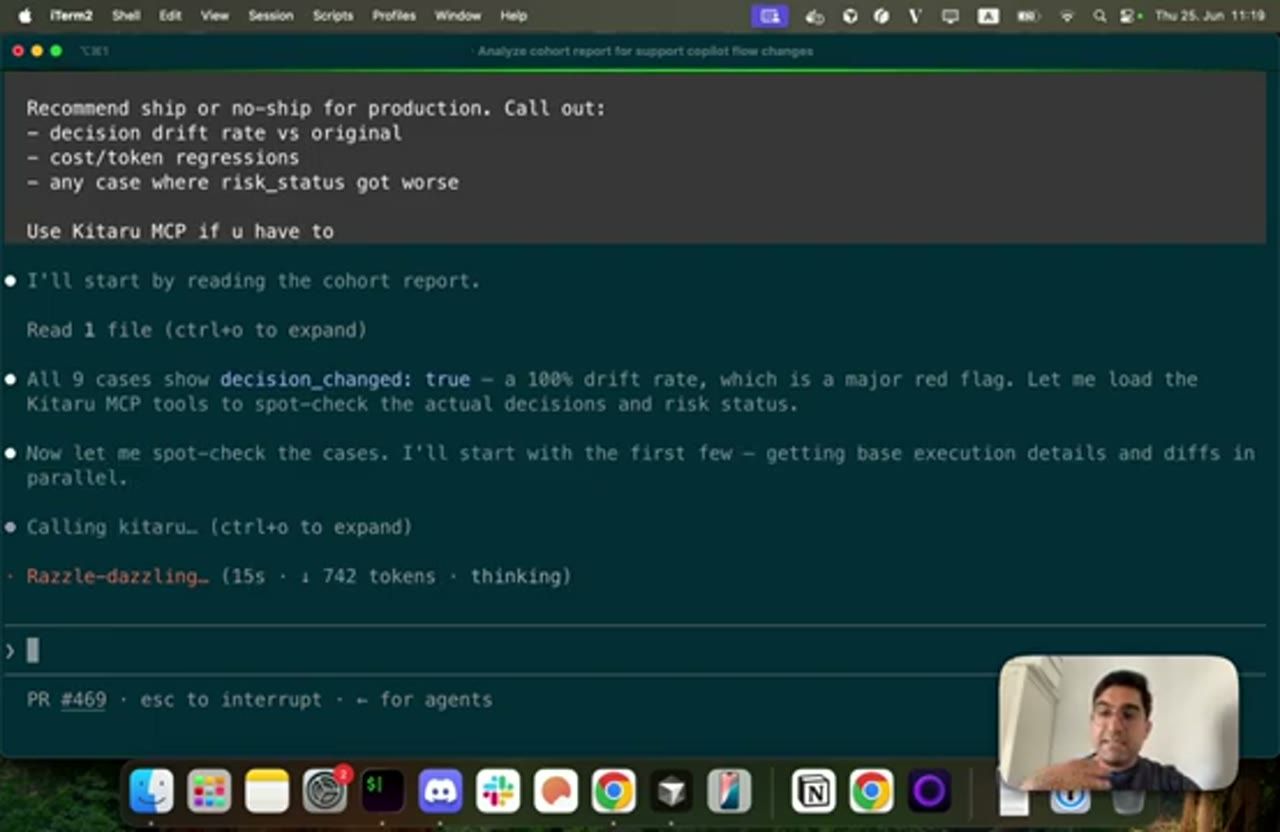The image size is (1280, 832).
Task: Open the orange circle app in Dock
Action: 556,791
